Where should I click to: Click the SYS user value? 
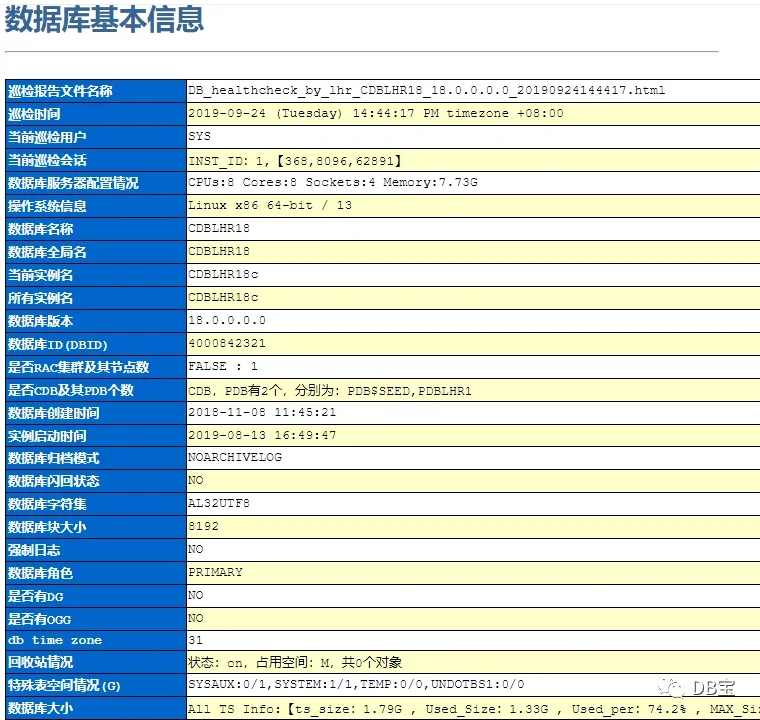pos(199,136)
